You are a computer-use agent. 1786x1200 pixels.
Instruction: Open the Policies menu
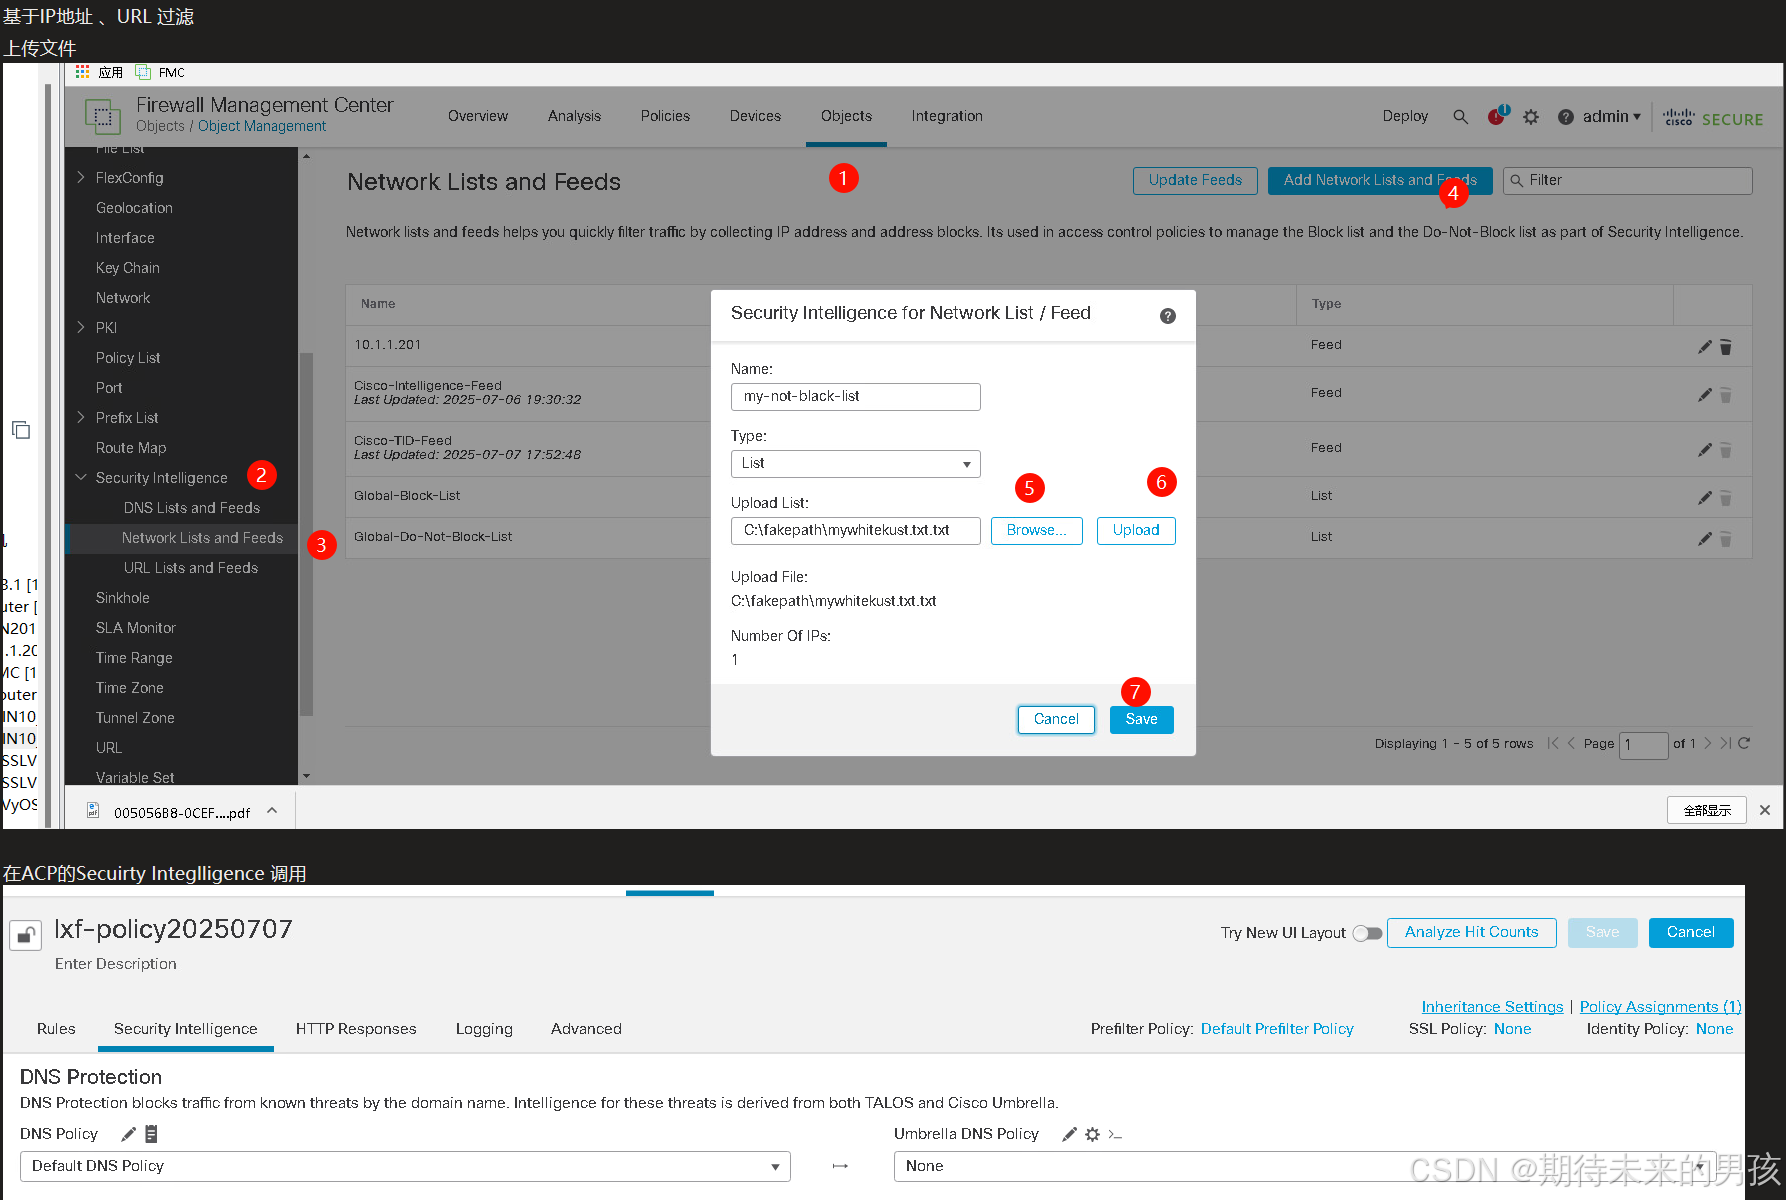[665, 116]
